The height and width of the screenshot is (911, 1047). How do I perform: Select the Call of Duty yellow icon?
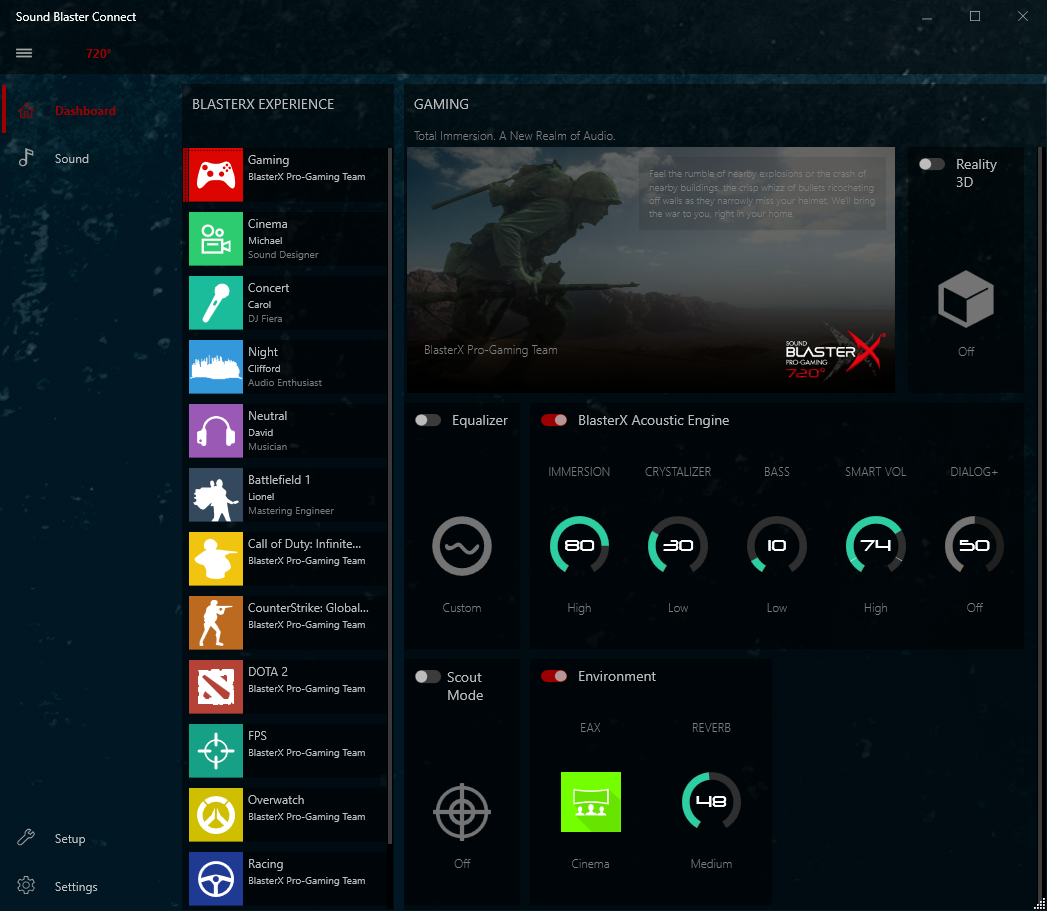tap(216, 559)
